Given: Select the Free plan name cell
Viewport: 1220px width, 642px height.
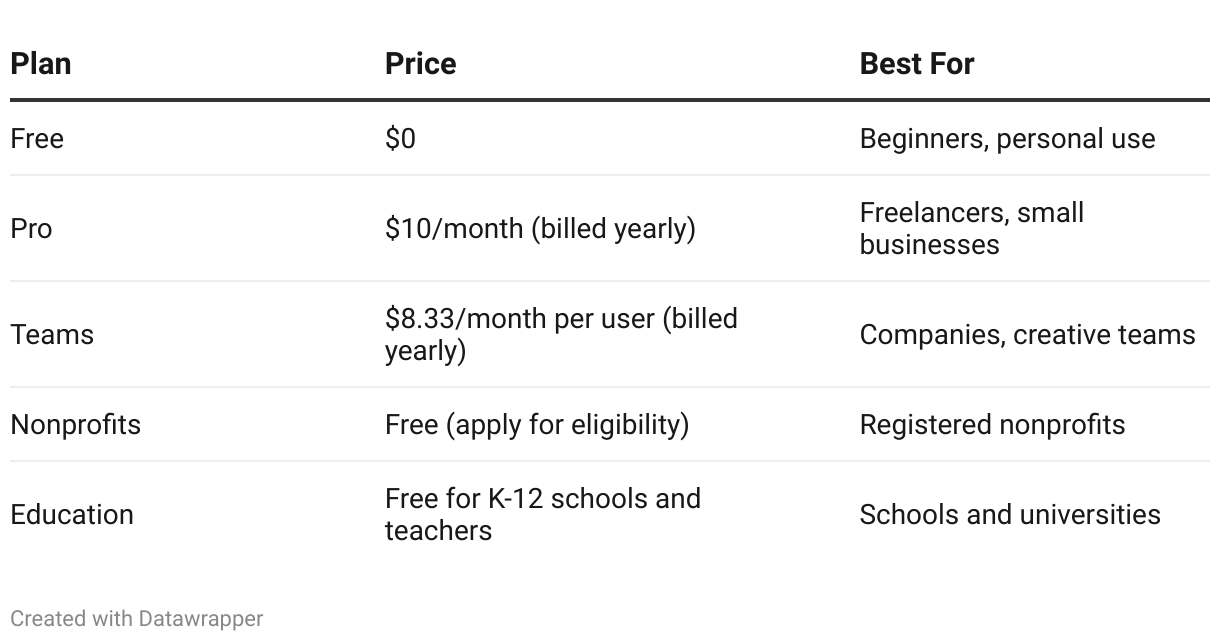Looking at the screenshot, I should coord(37,139).
